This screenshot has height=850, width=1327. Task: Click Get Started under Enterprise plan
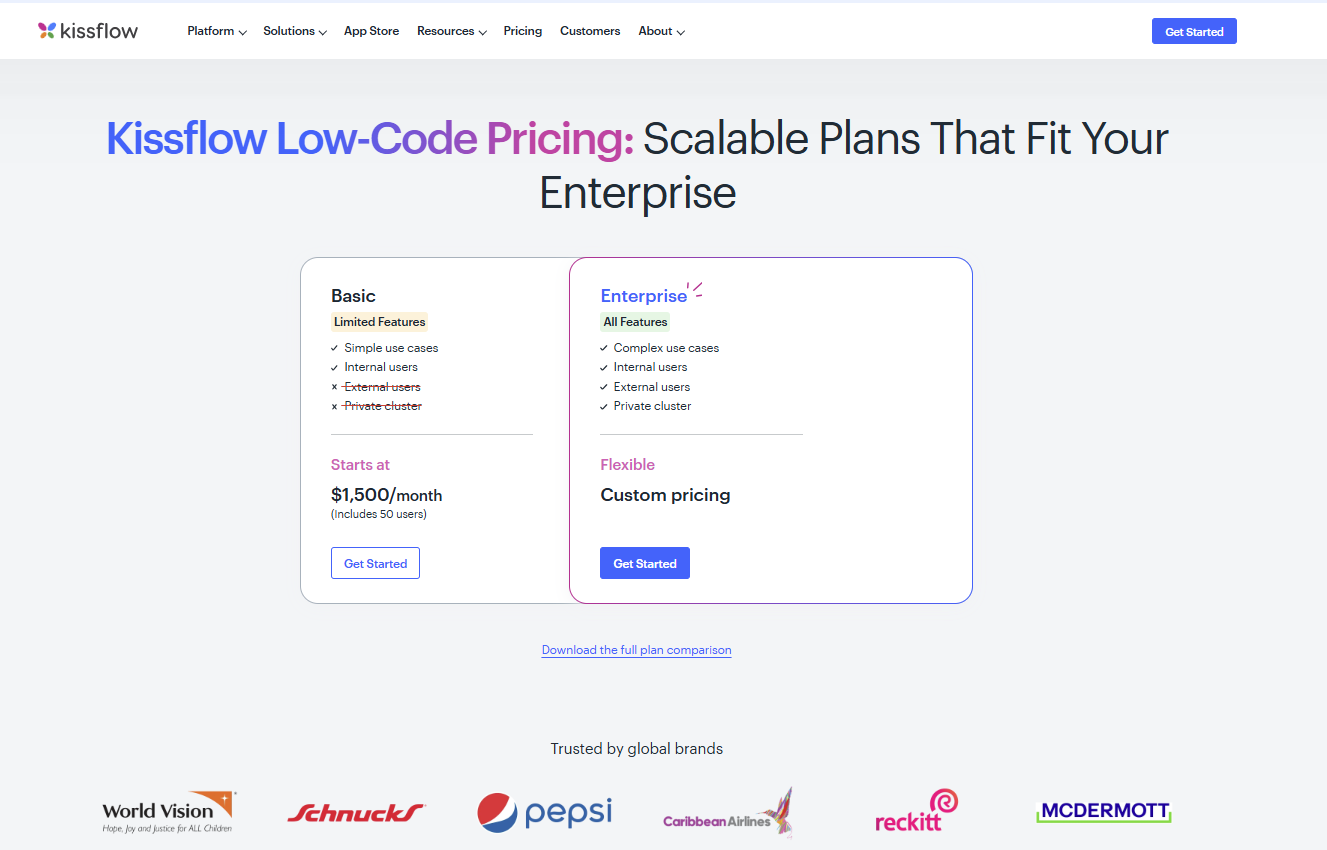(x=645, y=563)
